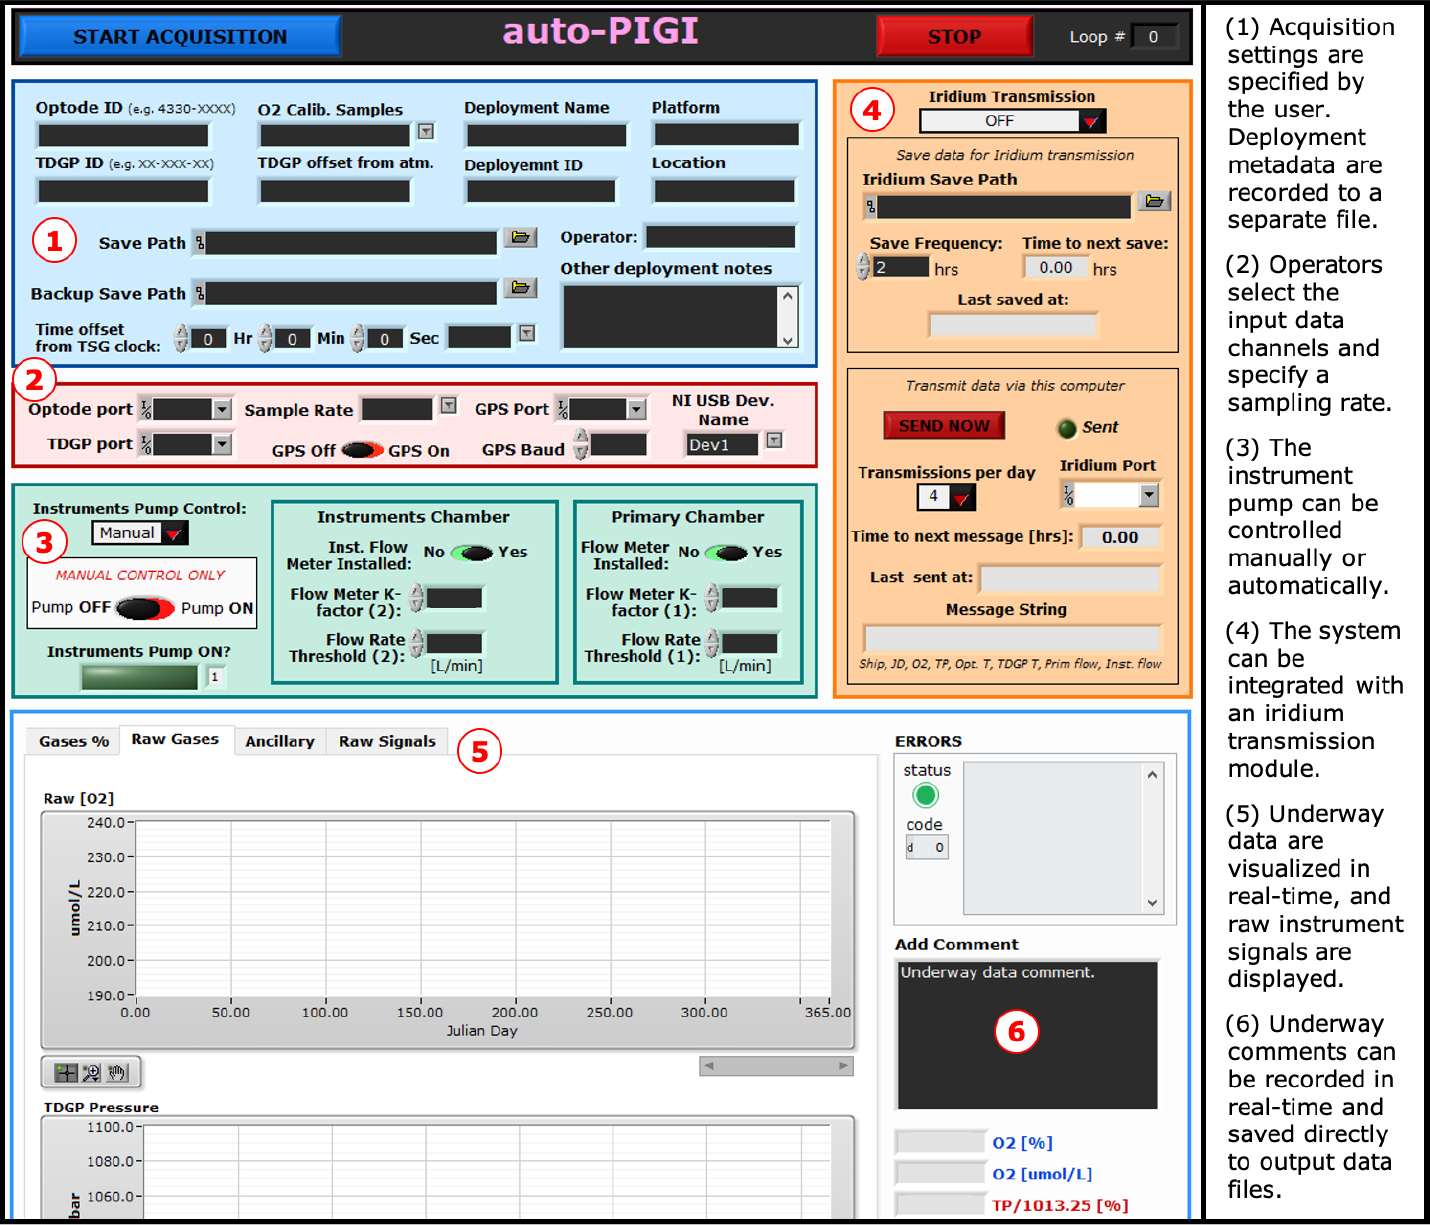This screenshot has height=1225, width=1430.
Task: Click the Underway data comment box
Action: point(1027,1034)
